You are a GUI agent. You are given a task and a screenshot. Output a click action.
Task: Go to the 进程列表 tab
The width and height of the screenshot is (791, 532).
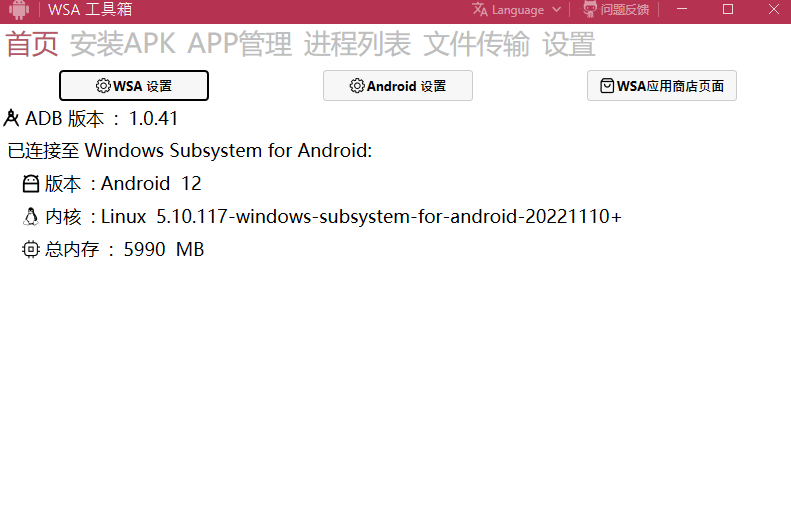pyautogui.click(x=357, y=44)
